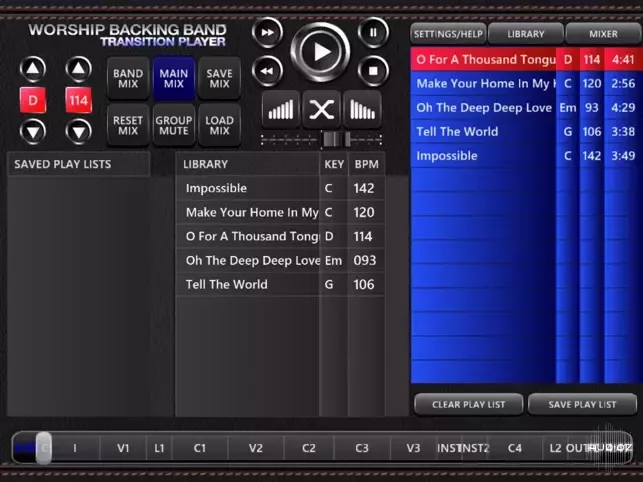This screenshot has width=643, height=482.
Task: Jump to verse V3 on timeline
Action: pos(413,448)
